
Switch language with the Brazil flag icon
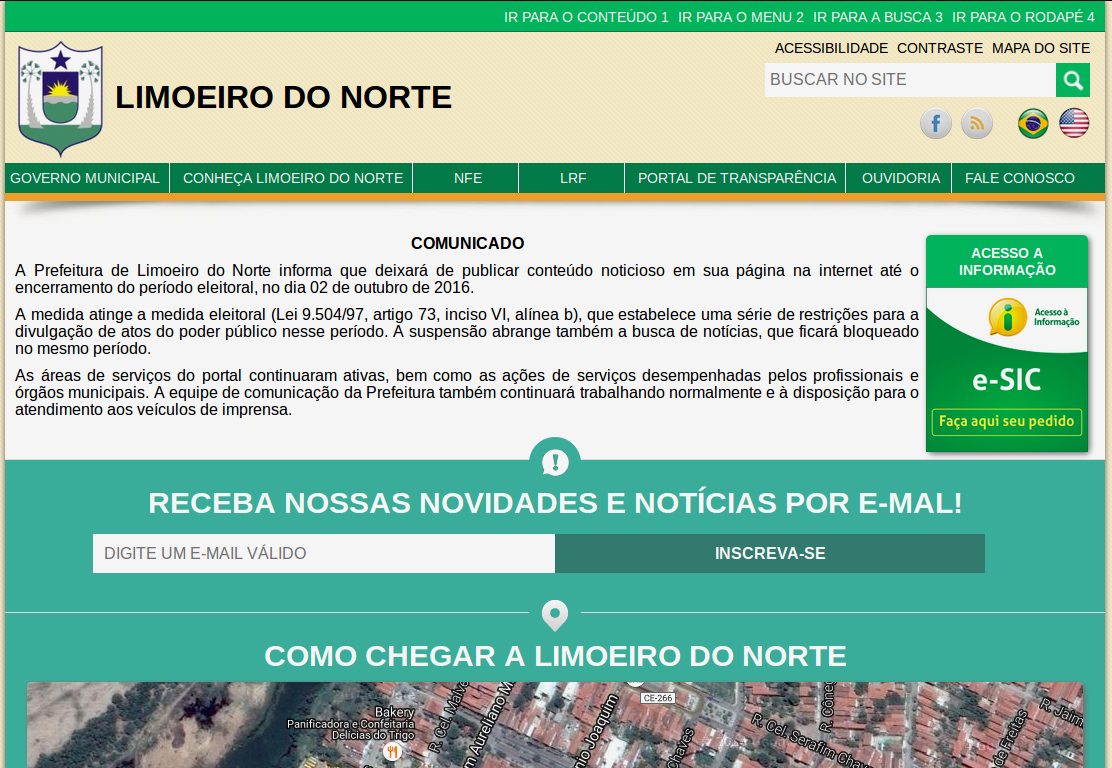[1033, 124]
